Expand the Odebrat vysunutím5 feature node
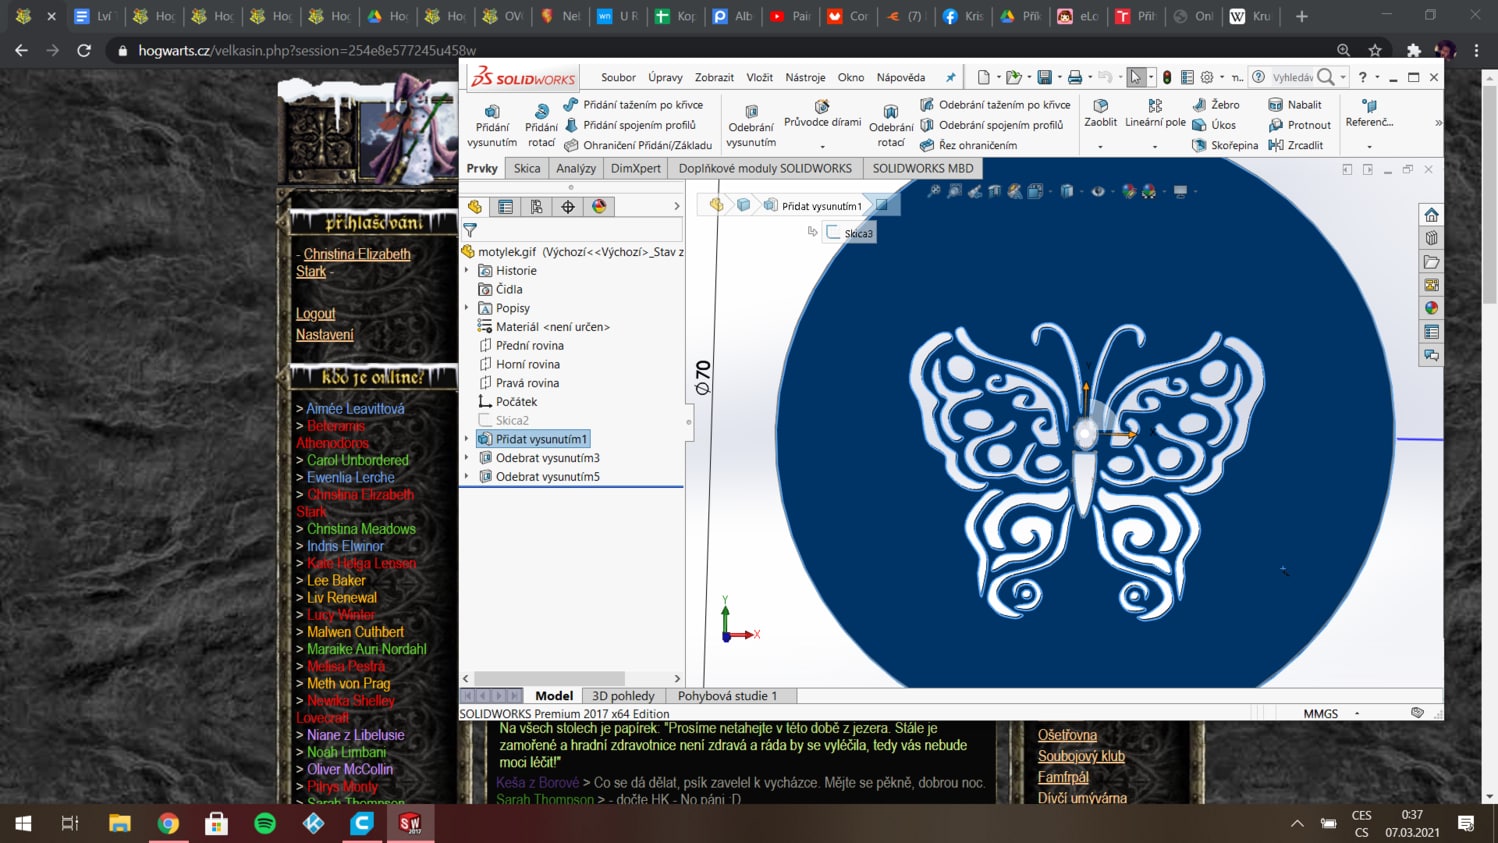1498x843 pixels. click(x=466, y=476)
